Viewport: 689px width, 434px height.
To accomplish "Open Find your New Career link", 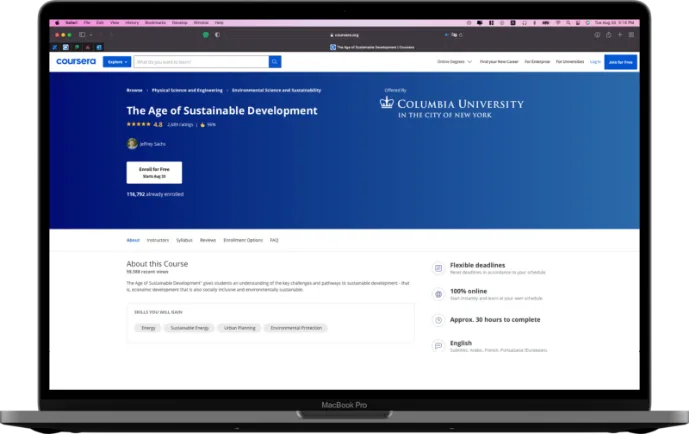I will click(499, 62).
